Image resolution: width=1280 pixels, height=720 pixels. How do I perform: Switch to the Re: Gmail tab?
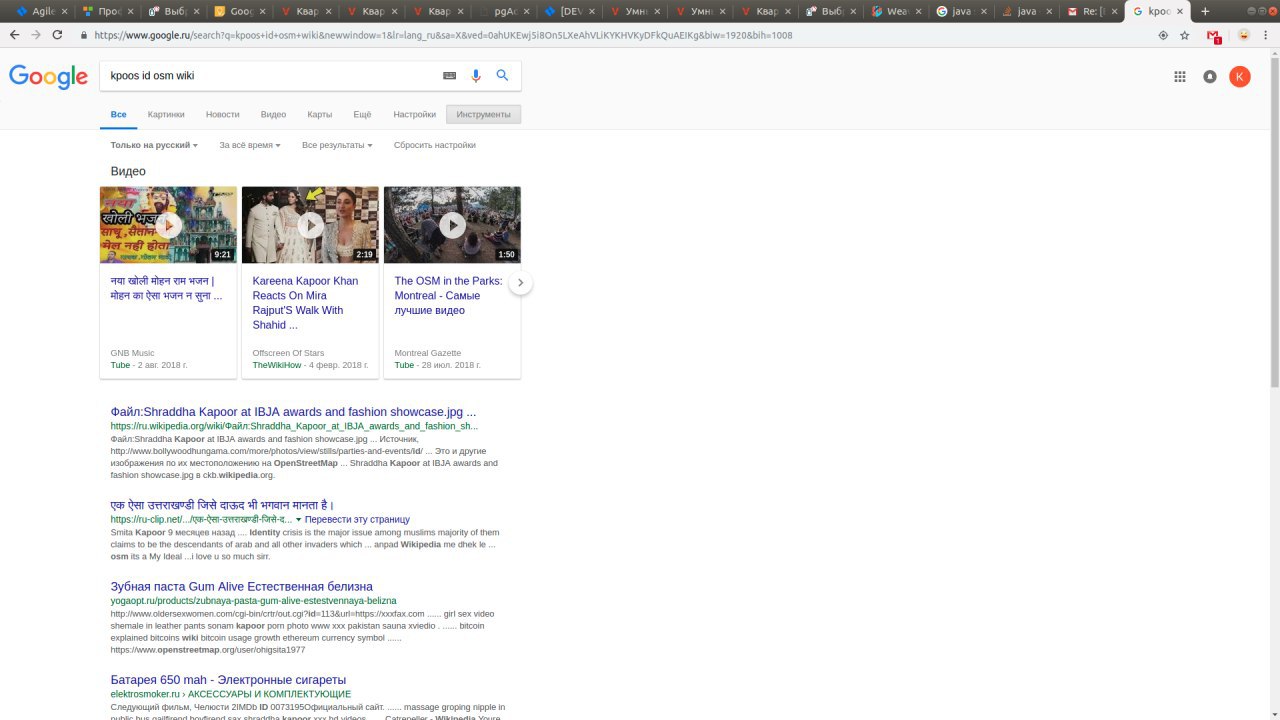(1089, 12)
